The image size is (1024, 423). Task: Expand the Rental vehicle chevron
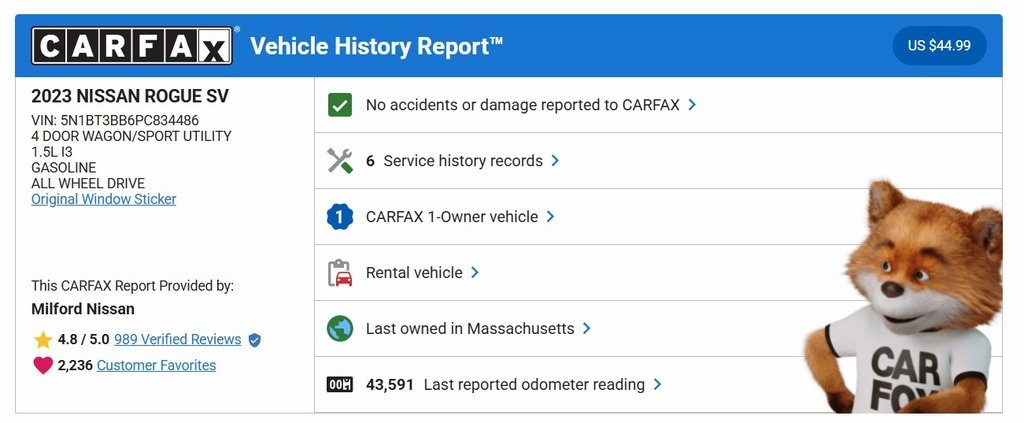pyautogui.click(x=475, y=273)
